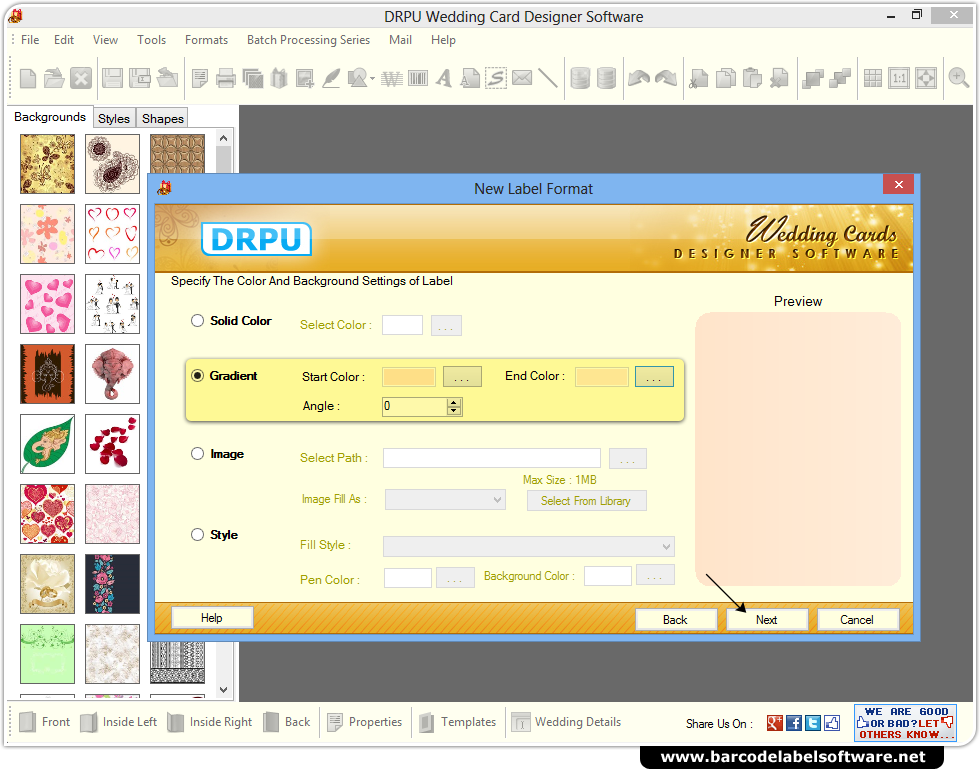
Task: Click the Undo arrow icon
Action: tap(639, 79)
